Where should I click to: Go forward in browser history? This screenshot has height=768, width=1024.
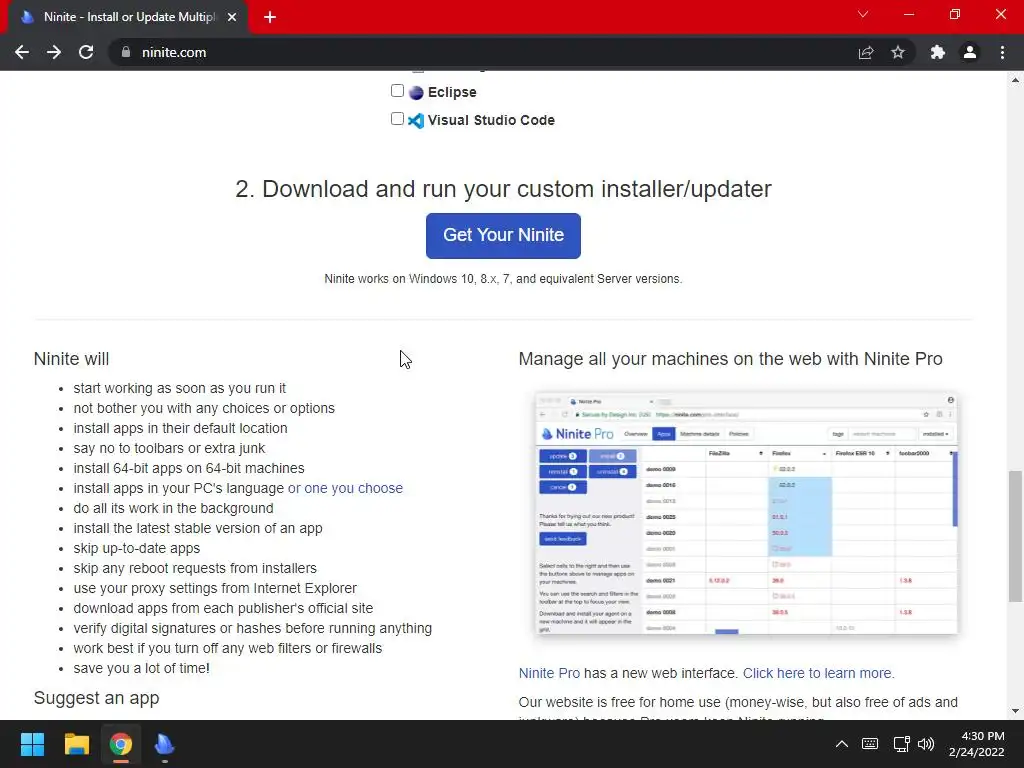[54, 52]
